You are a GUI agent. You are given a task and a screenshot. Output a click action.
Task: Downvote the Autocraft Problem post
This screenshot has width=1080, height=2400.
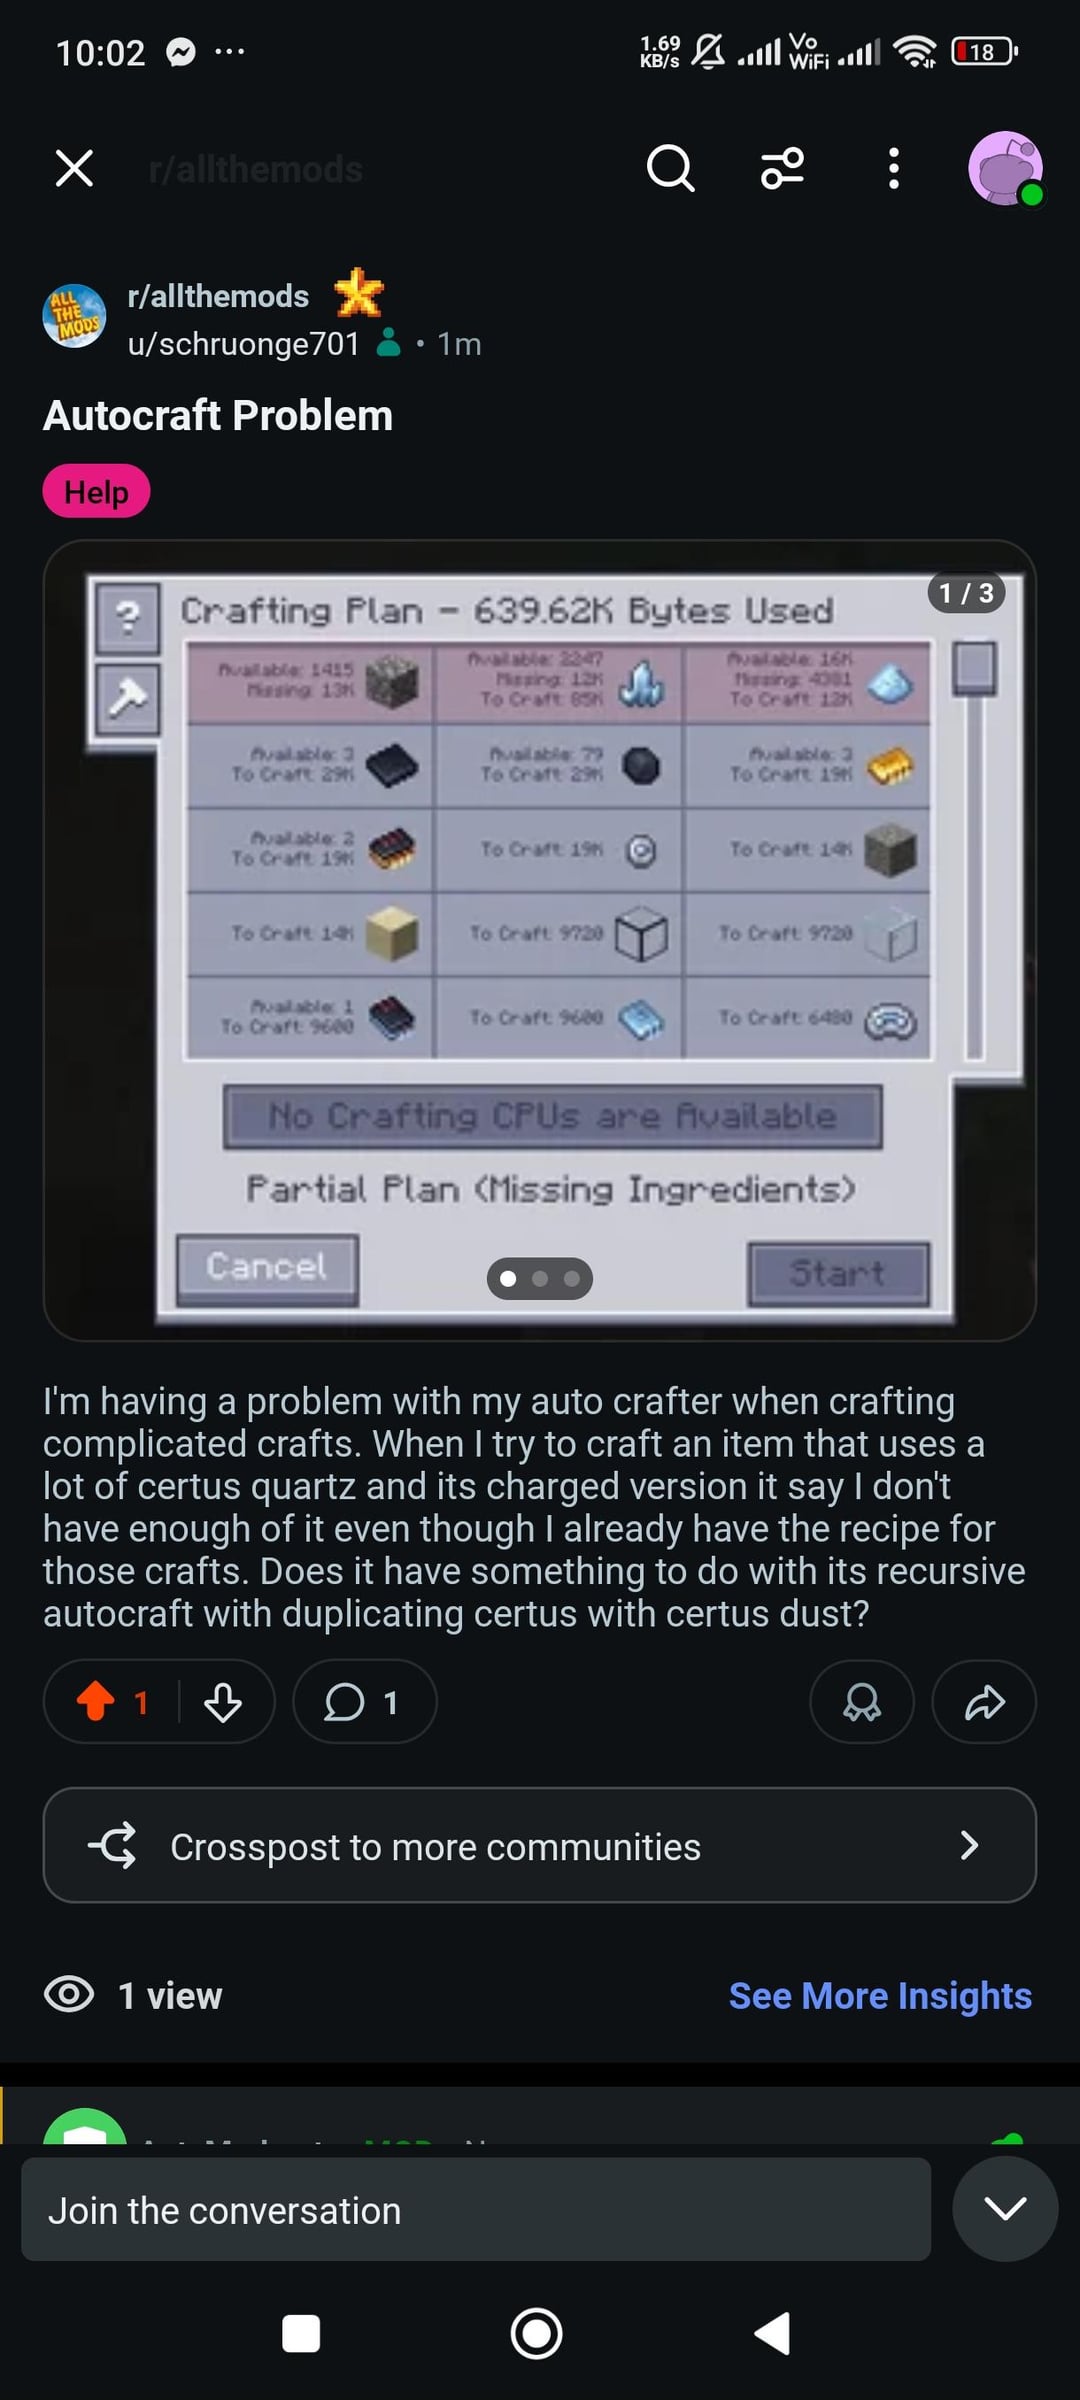tap(222, 1701)
